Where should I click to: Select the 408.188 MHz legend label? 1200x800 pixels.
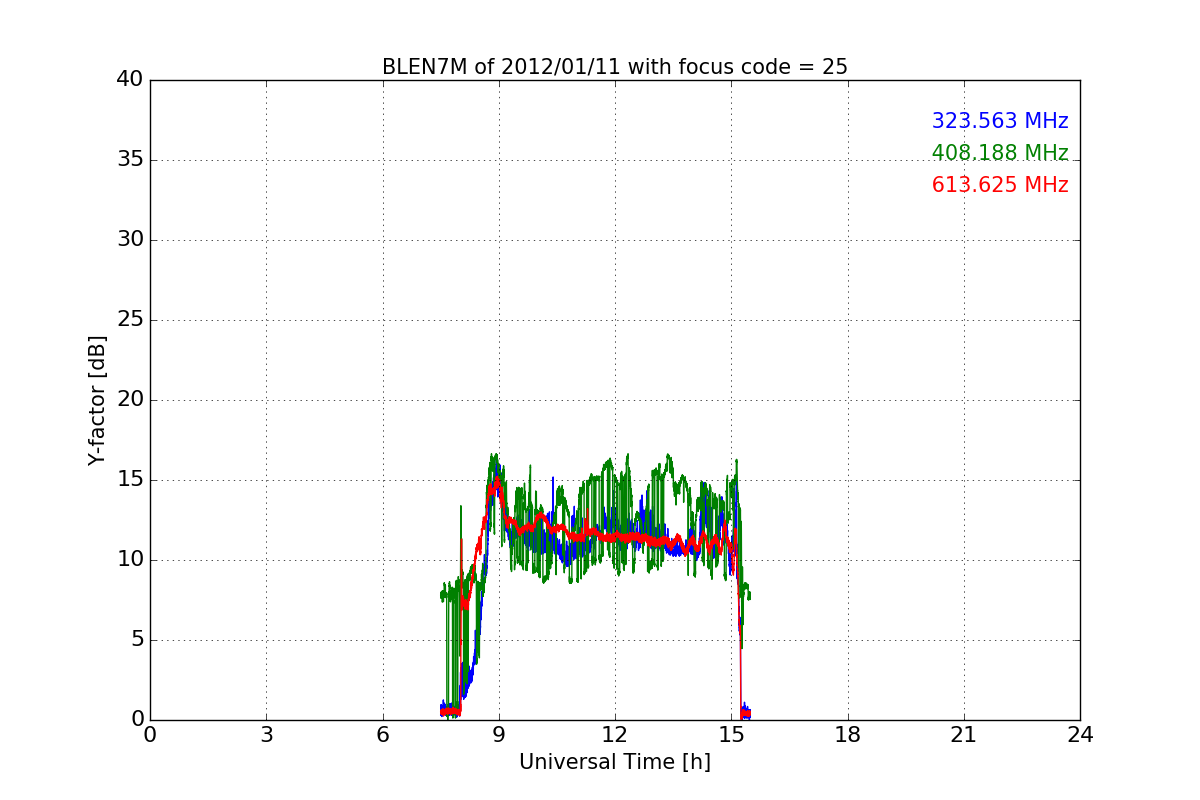click(x=1000, y=153)
